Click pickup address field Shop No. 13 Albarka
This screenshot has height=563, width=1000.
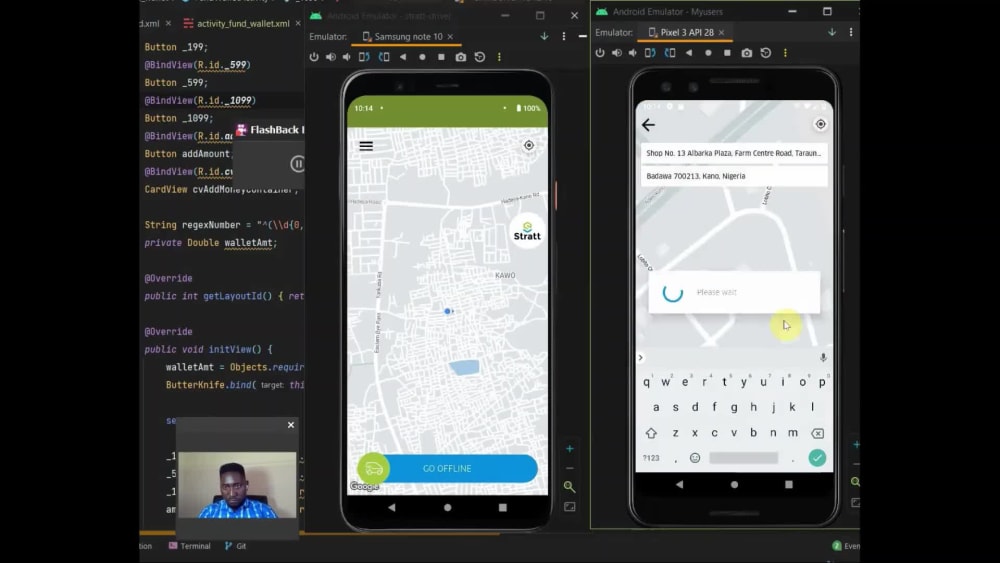tap(734, 154)
